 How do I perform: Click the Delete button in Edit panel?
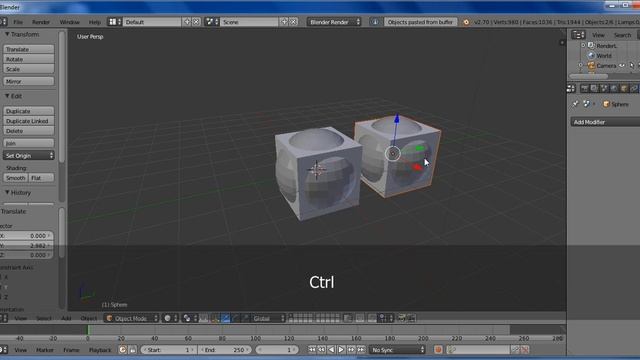(29, 131)
